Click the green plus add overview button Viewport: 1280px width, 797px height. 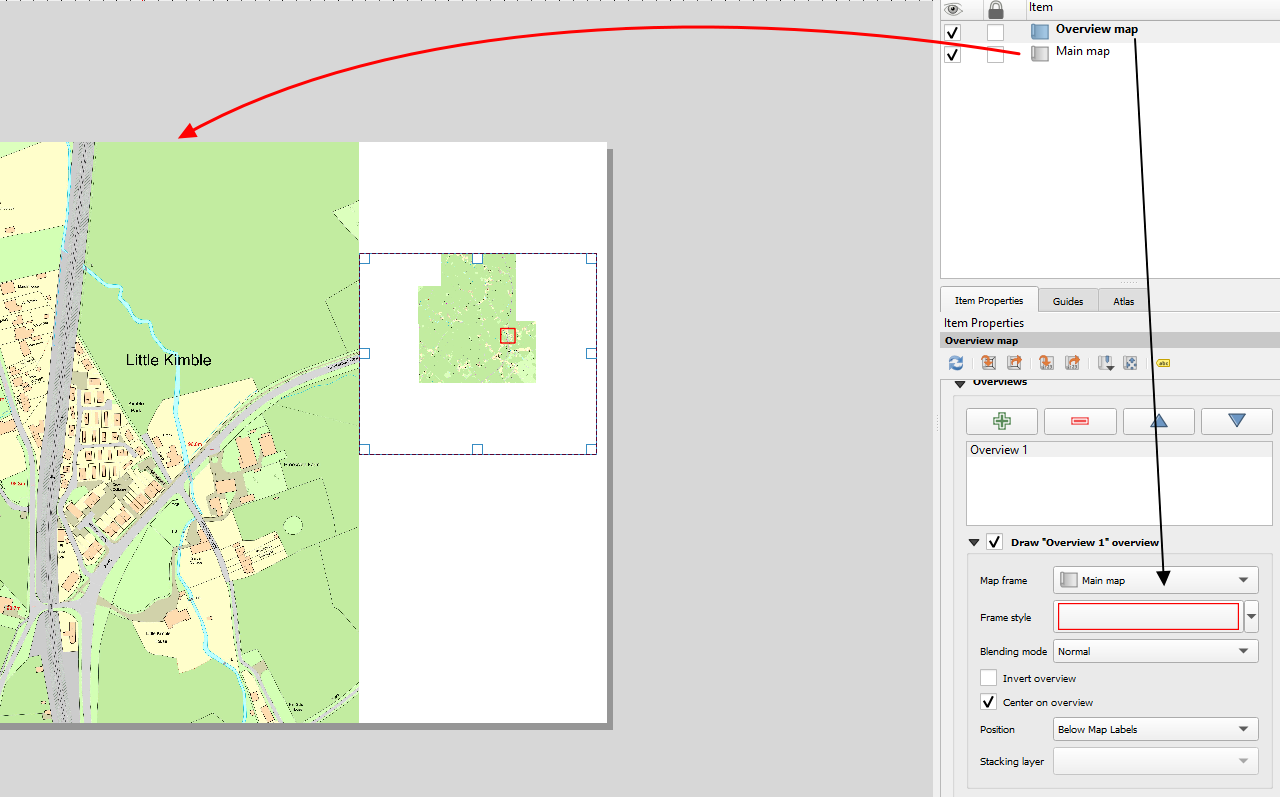coord(1002,421)
